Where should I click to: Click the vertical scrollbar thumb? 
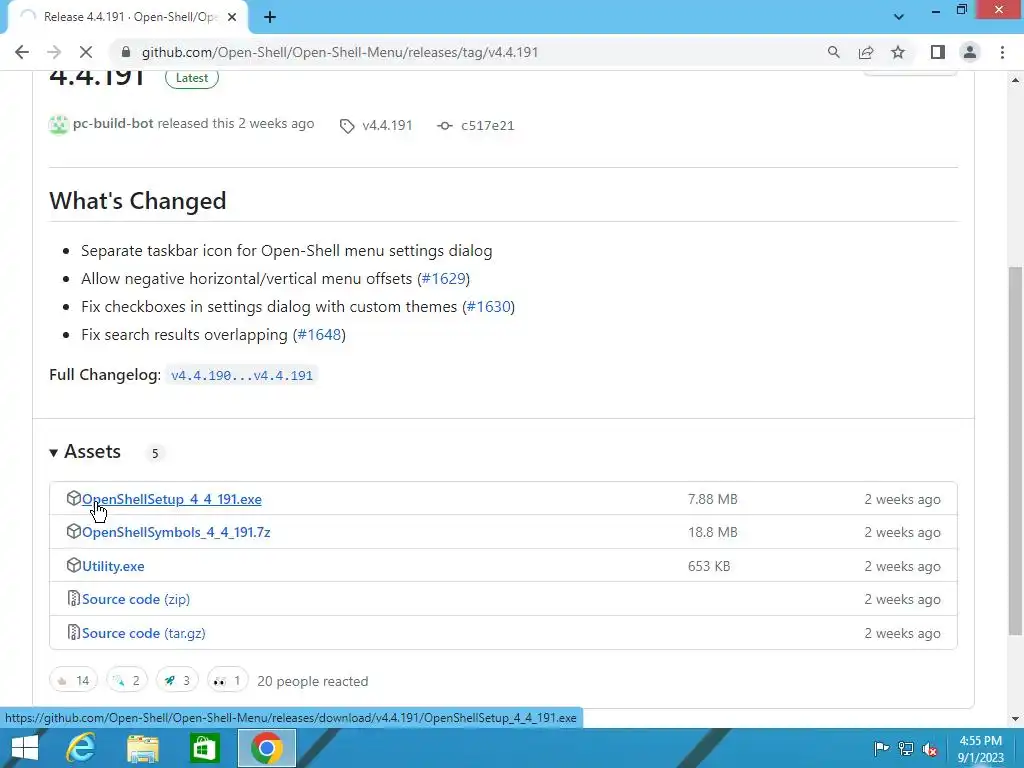click(1016, 451)
